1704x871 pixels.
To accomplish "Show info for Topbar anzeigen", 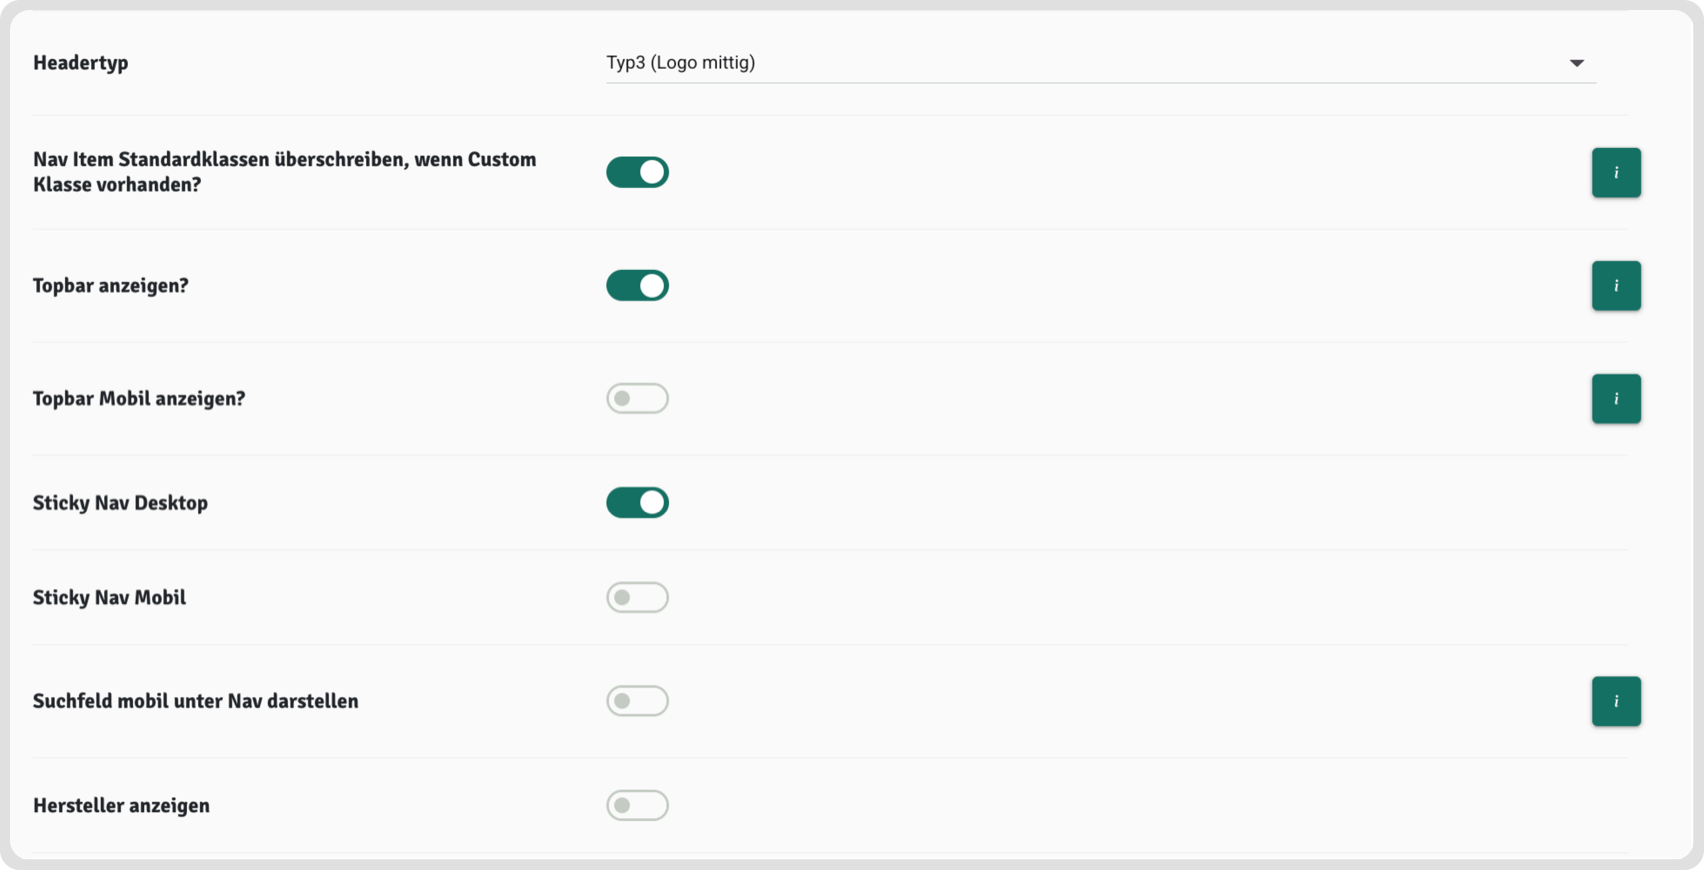I will (1616, 285).
